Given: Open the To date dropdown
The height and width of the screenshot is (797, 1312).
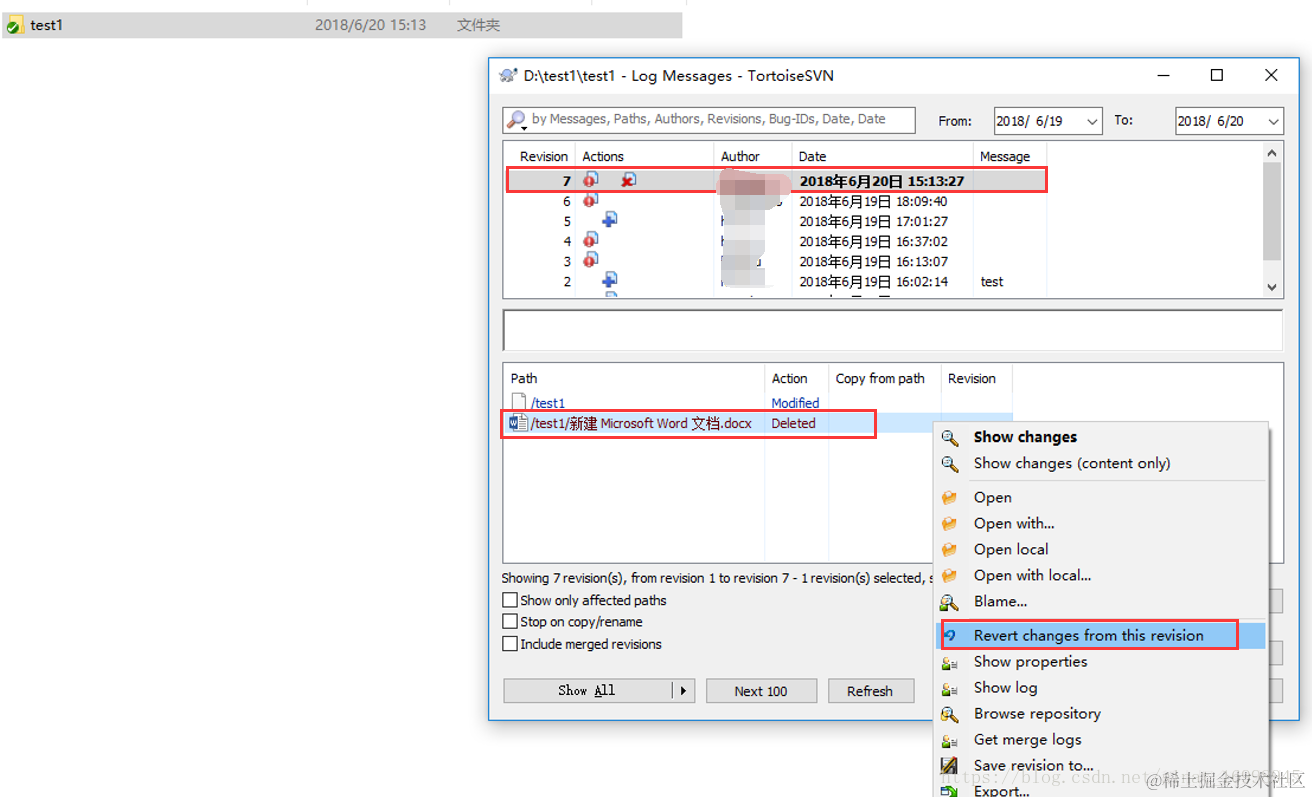Looking at the screenshot, I should 1274,120.
